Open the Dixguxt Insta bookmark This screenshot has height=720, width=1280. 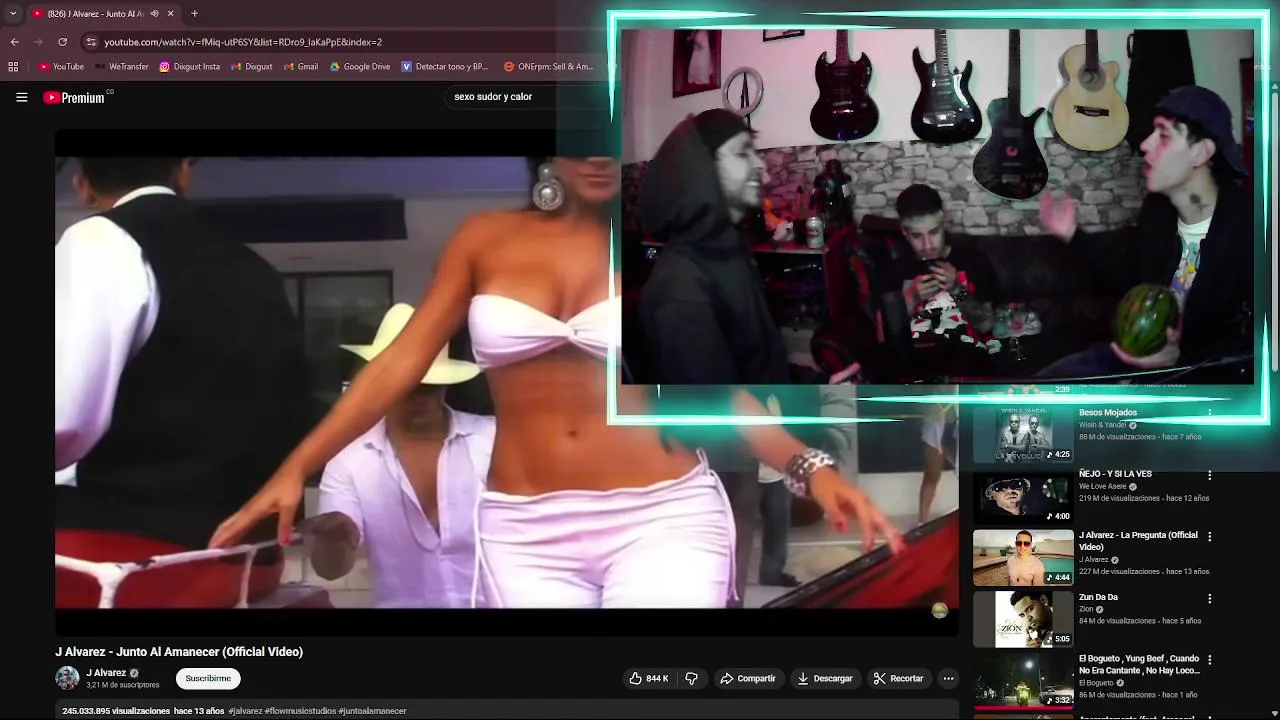[x=190, y=67]
